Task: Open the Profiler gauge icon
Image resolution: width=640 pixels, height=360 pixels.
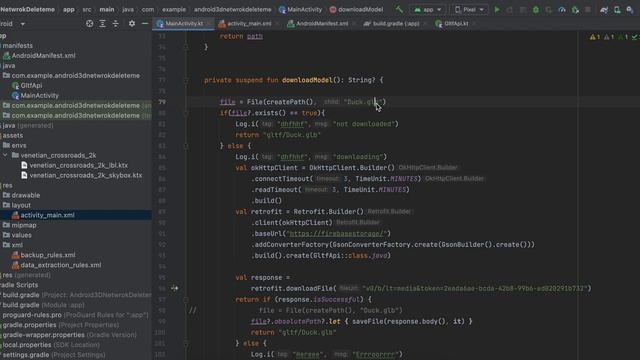Action: 562,9
